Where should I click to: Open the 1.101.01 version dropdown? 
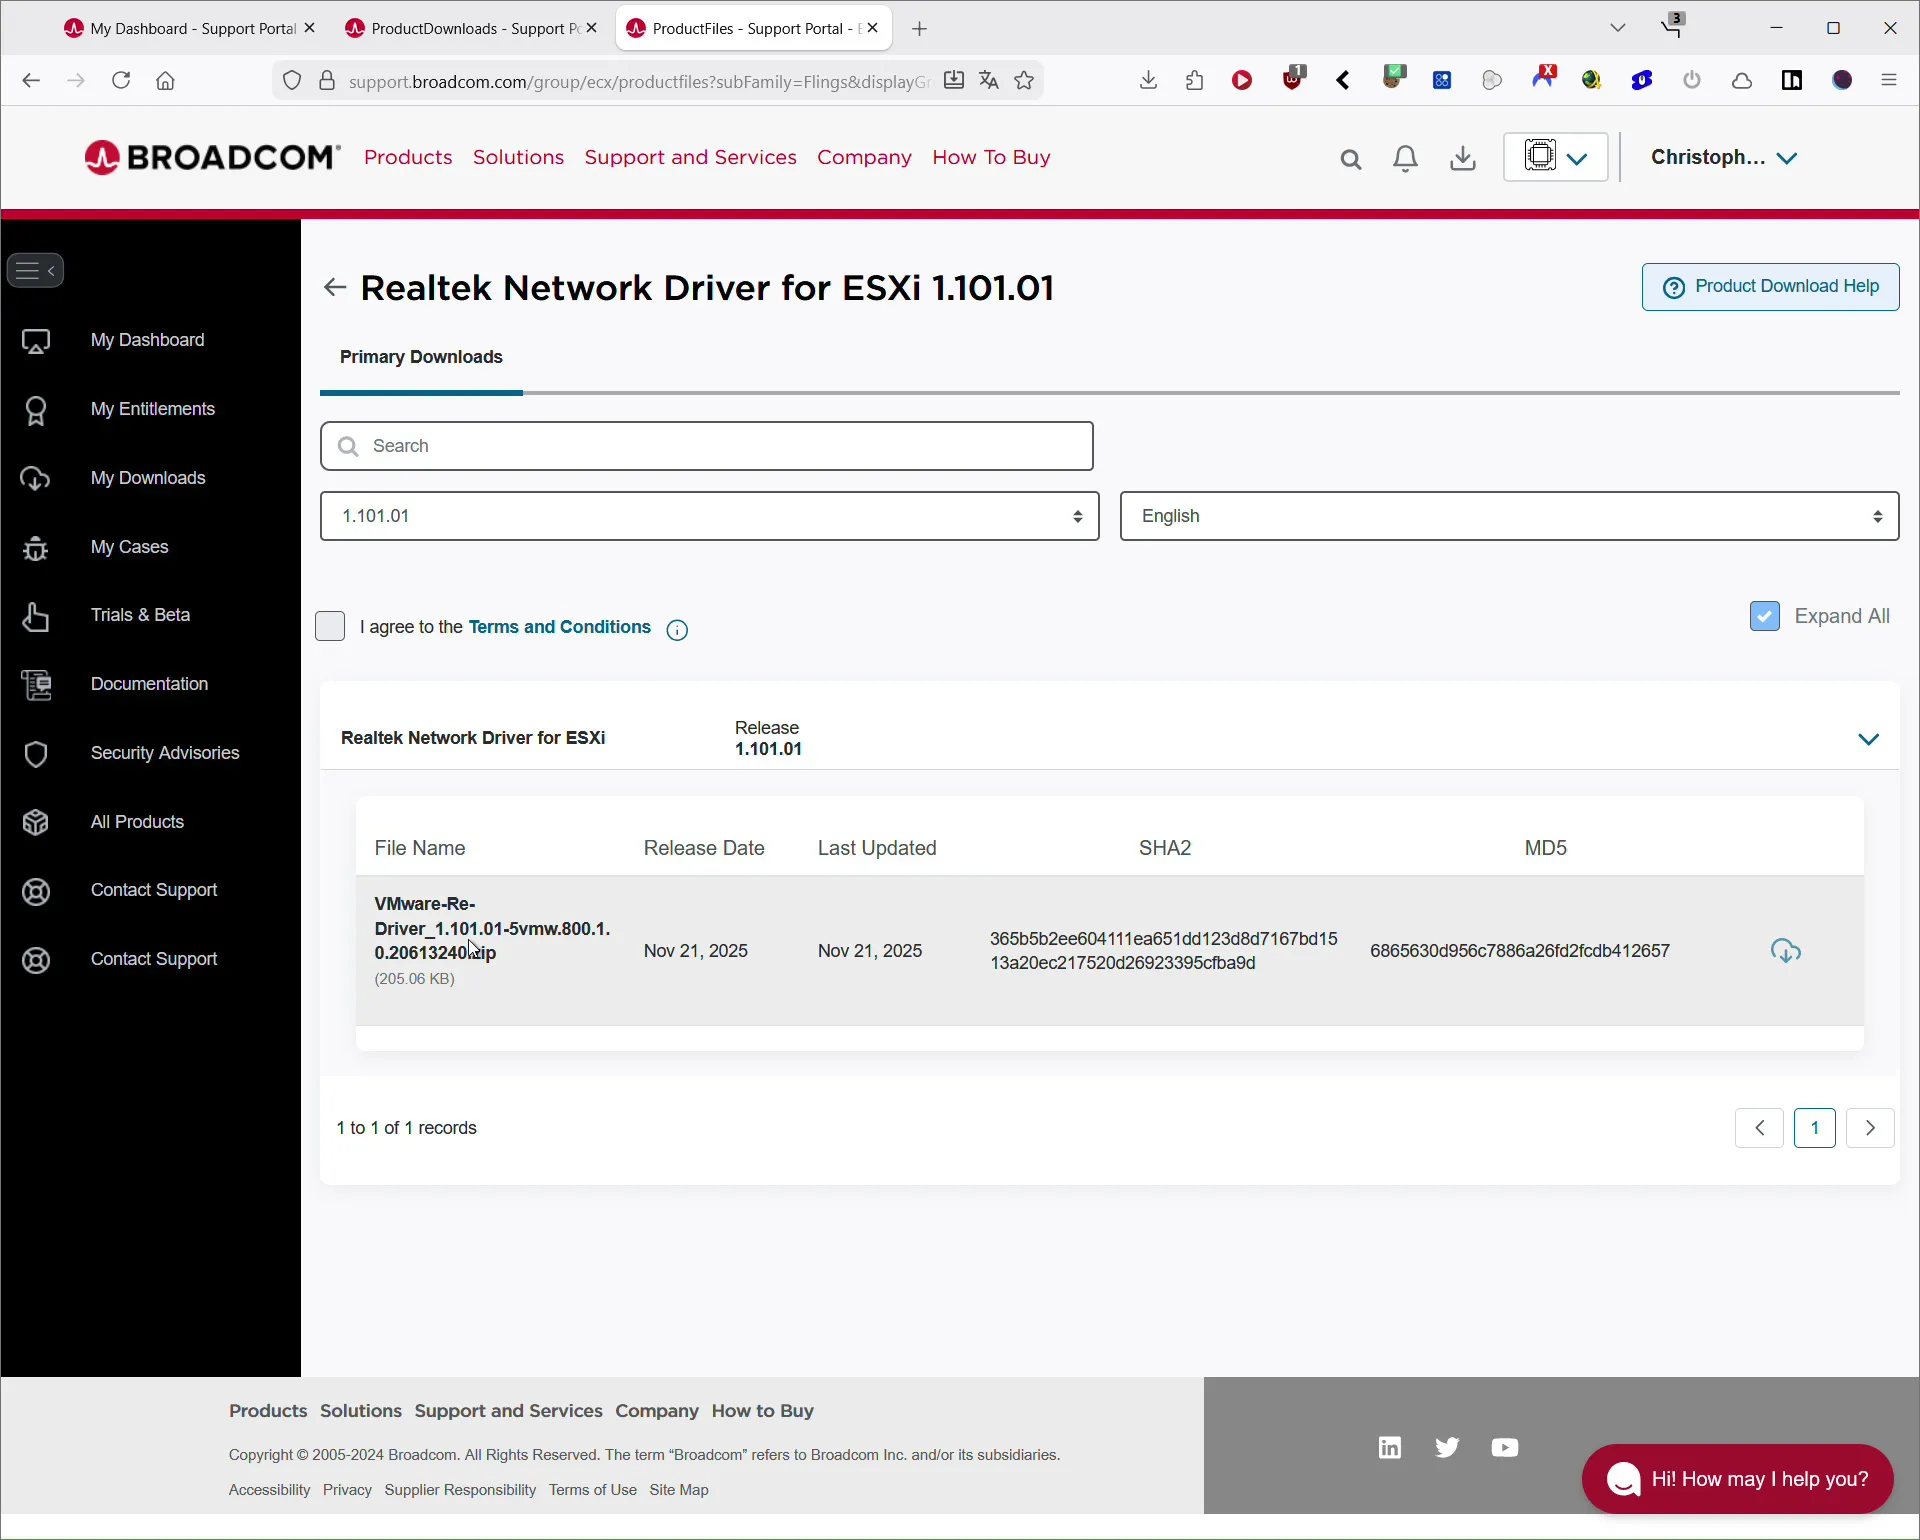(709, 516)
